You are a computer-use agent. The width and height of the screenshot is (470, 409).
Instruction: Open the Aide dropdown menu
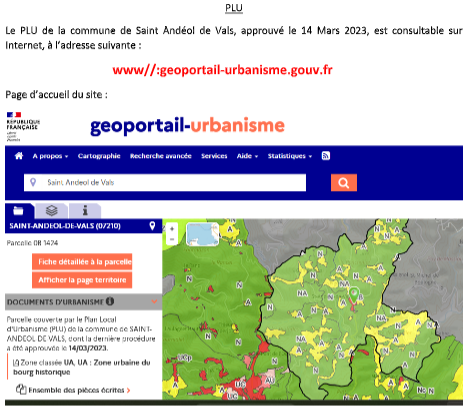(247, 156)
